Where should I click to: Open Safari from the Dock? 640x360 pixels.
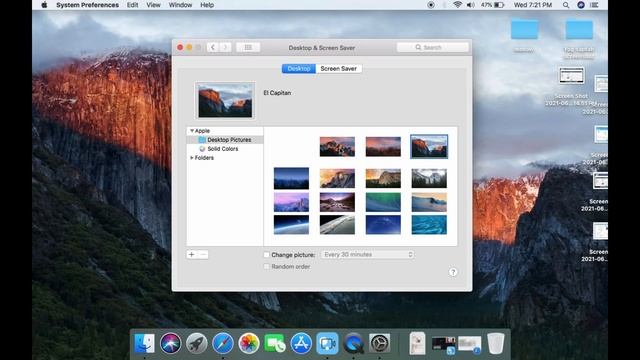click(223, 343)
